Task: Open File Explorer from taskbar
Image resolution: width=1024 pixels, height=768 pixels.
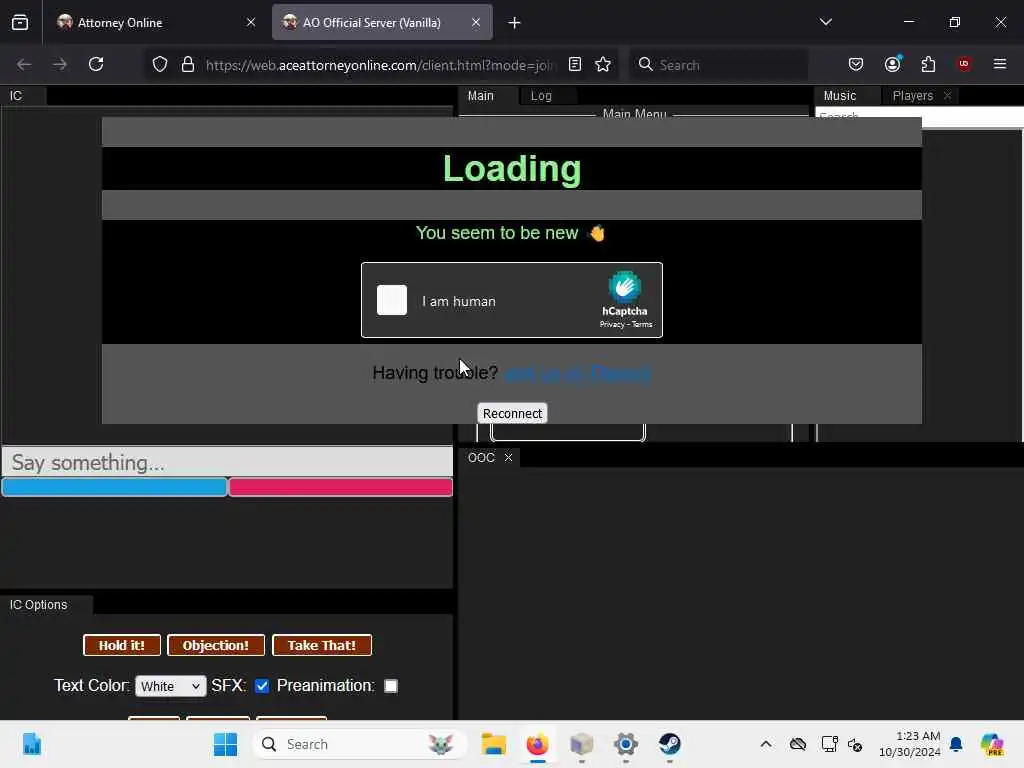Action: click(x=494, y=744)
